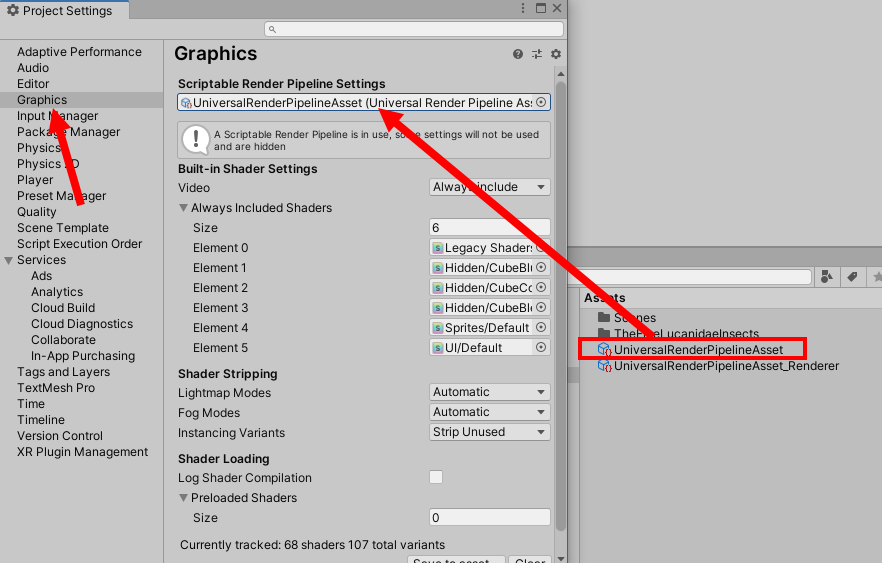
Task: Open the Graphics settings gear menu
Action: coord(556,54)
